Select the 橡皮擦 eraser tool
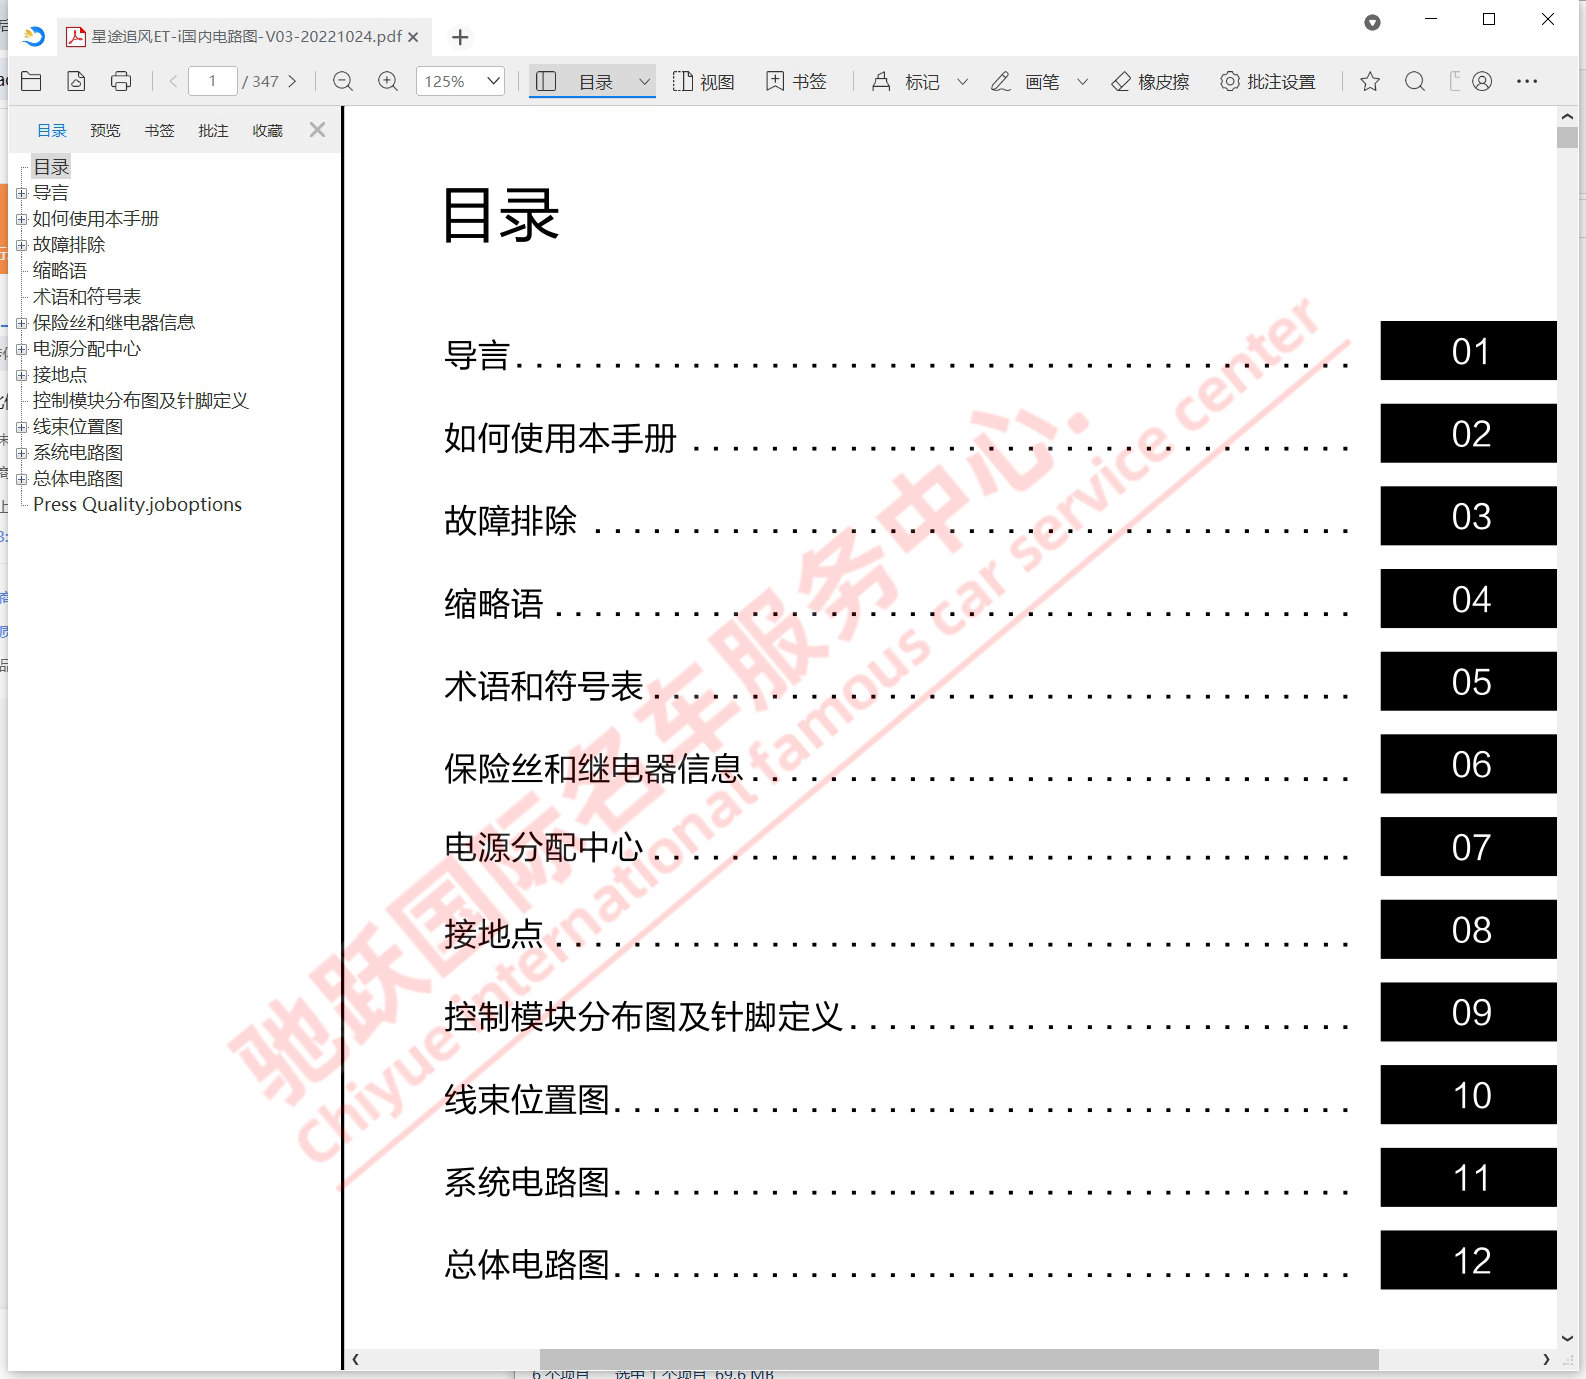The image size is (1586, 1379). pos(1150,81)
